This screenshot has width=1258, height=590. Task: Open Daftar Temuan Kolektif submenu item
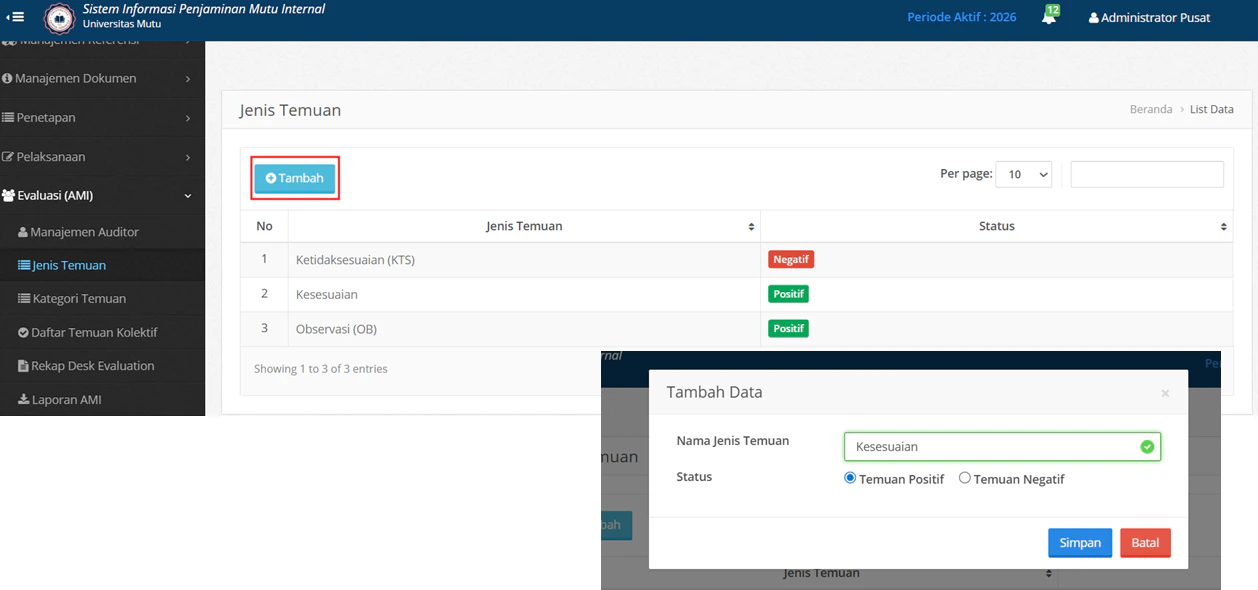click(x=102, y=332)
